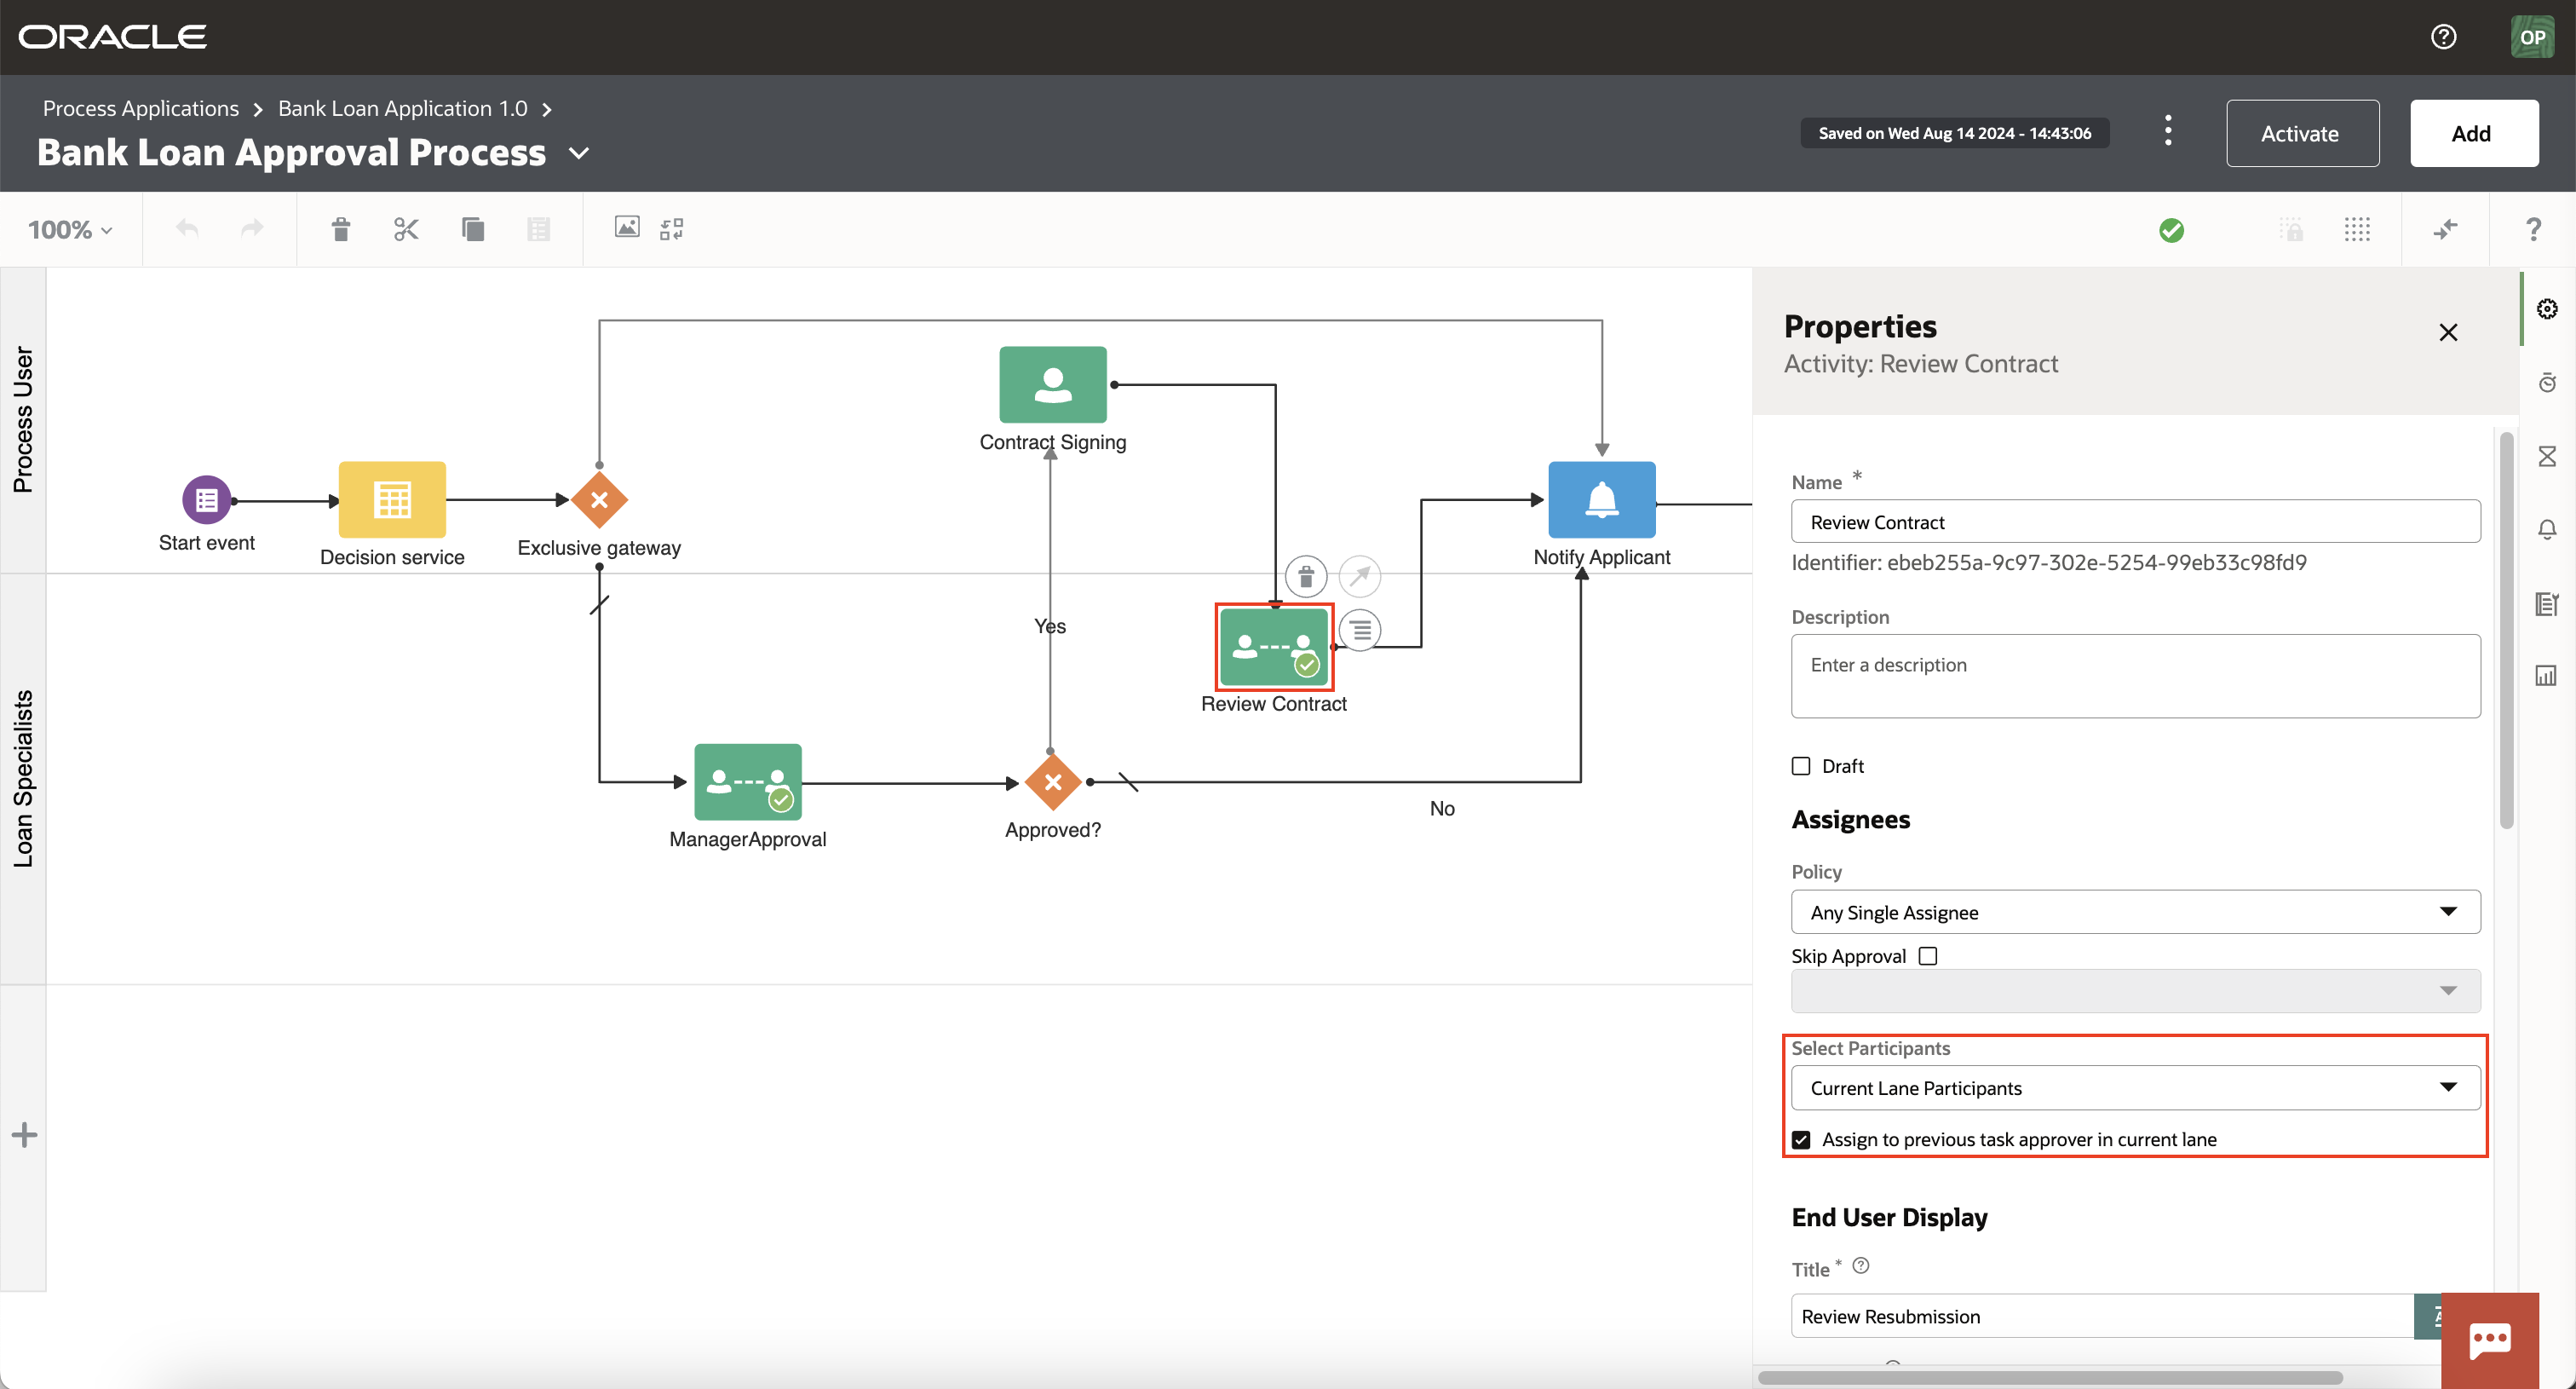Open the three-dot options menu
Image resolution: width=2576 pixels, height=1389 pixels.
pos(2167,131)
